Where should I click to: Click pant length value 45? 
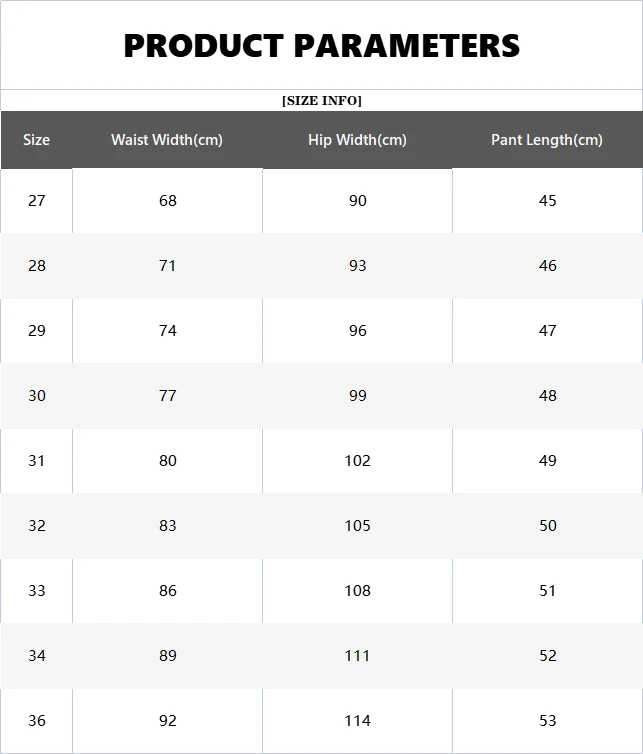[x=548, y=201]
